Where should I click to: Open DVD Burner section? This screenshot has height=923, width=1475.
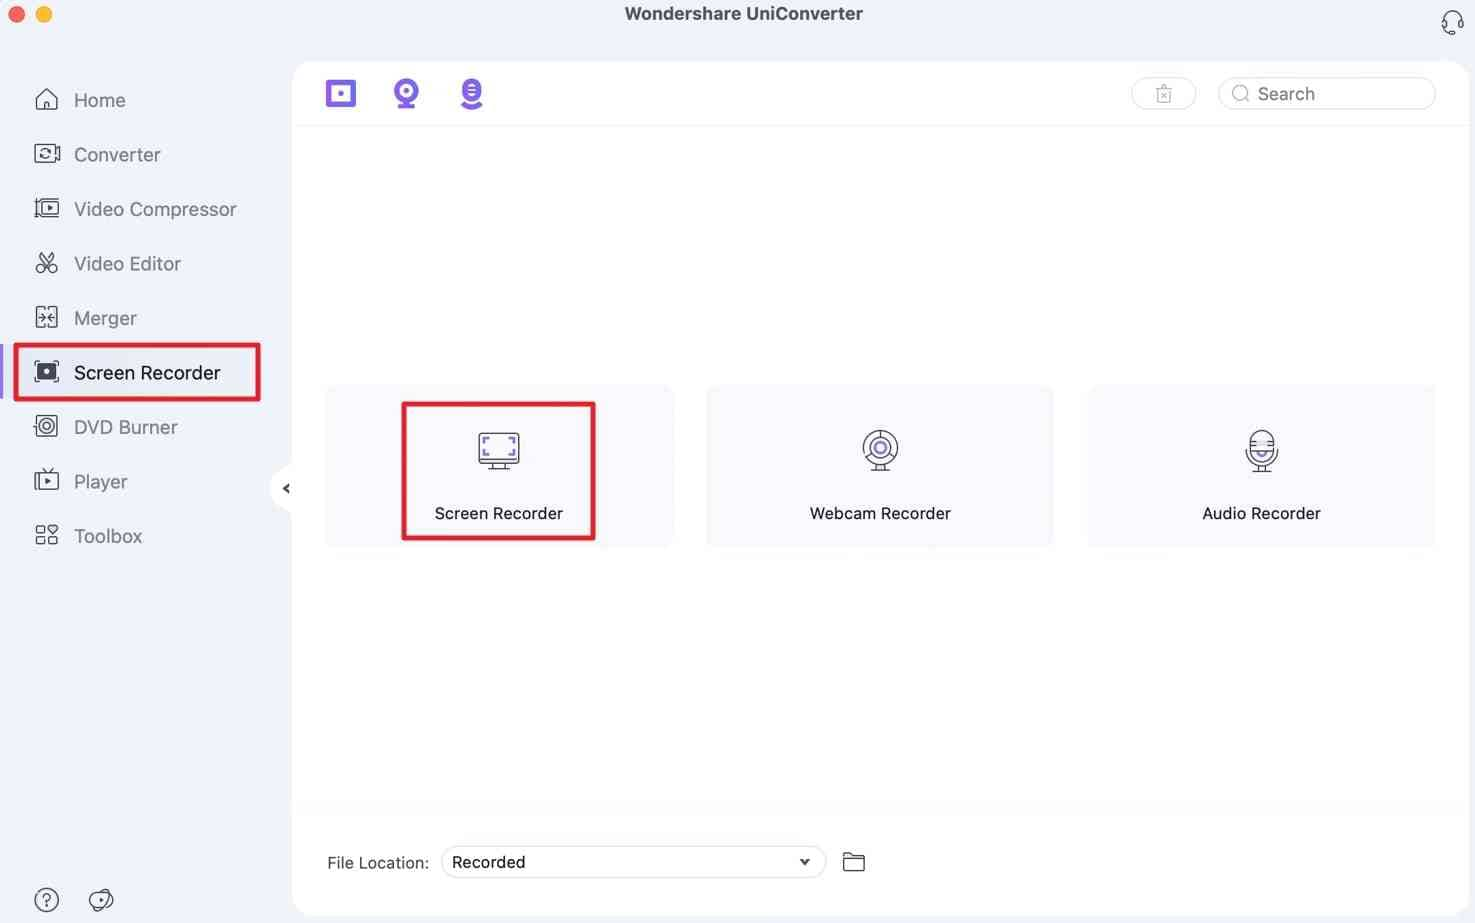tap(105, 427)
